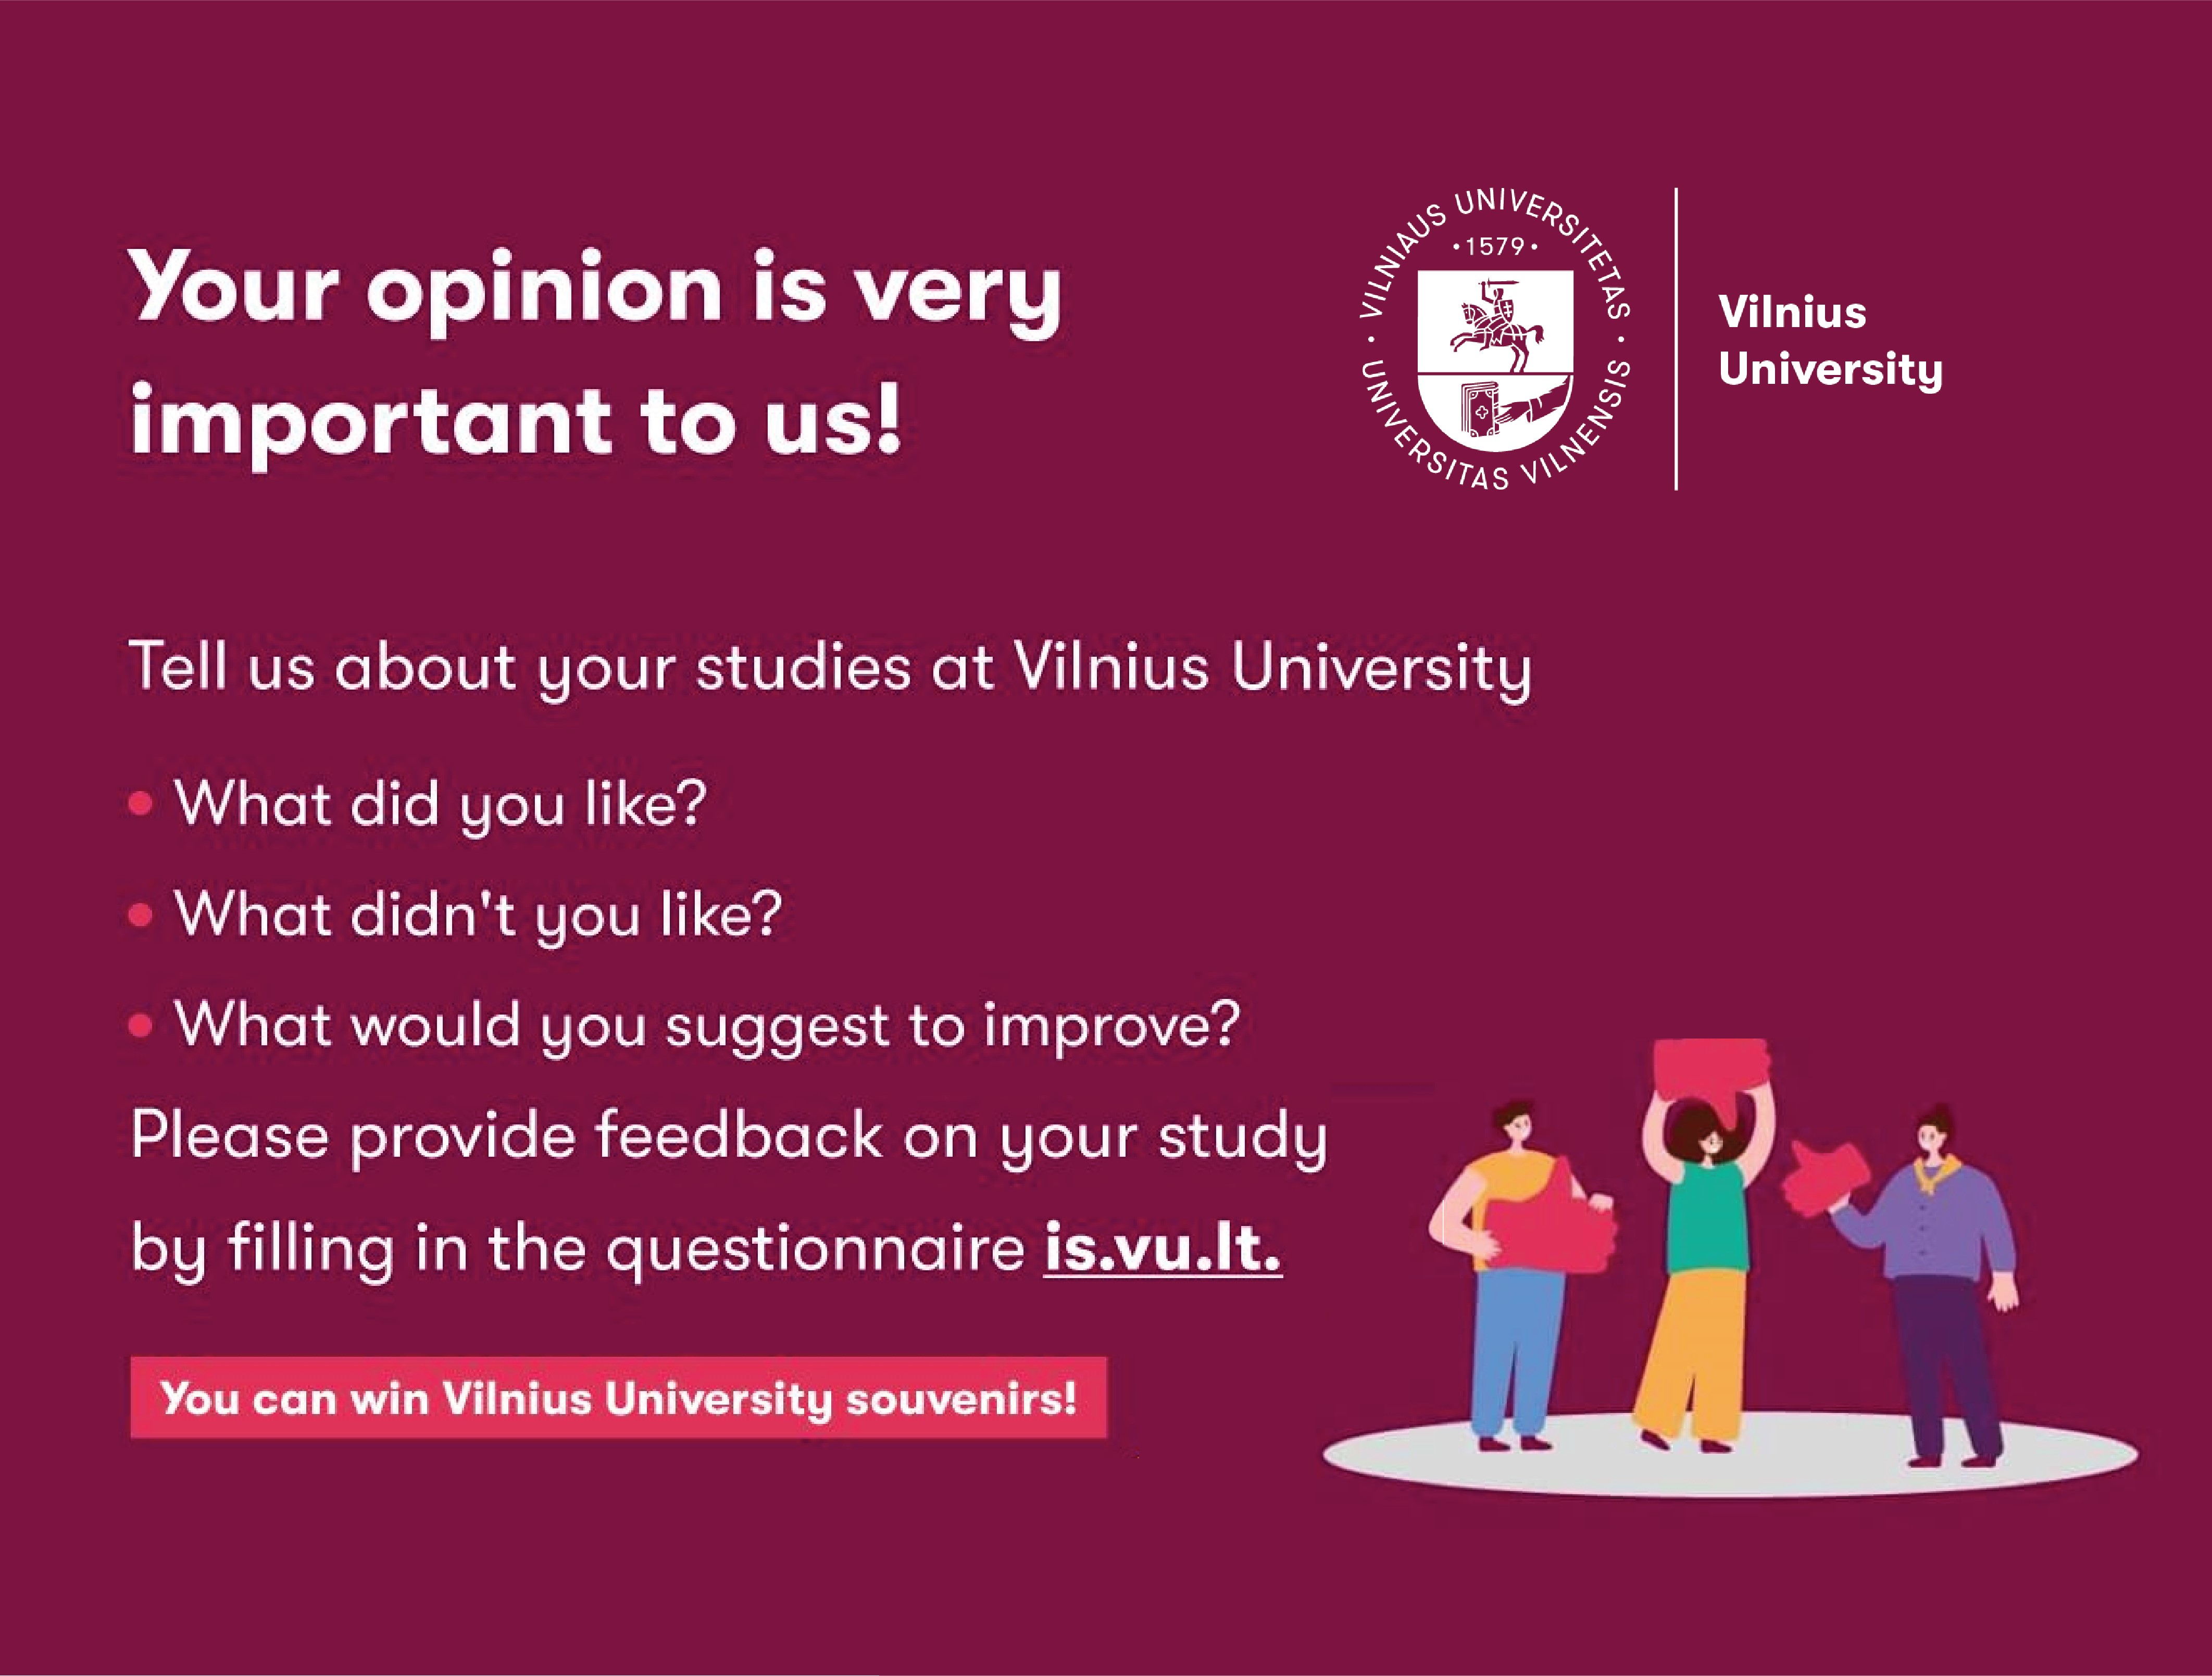Click the vertical divider line next to logo

pyautogui.click(x=1676, y=339)
